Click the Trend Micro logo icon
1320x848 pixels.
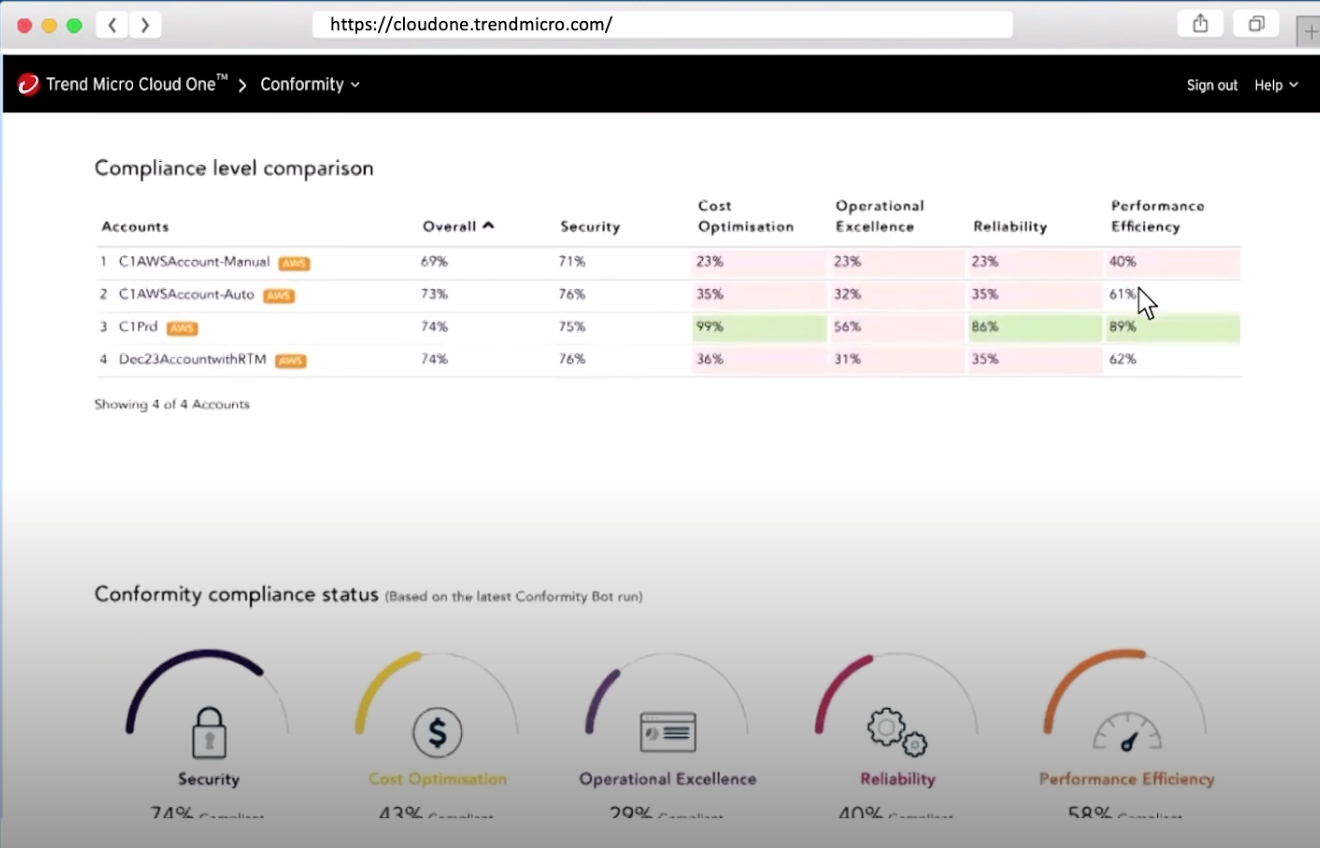tap(28, 84)
